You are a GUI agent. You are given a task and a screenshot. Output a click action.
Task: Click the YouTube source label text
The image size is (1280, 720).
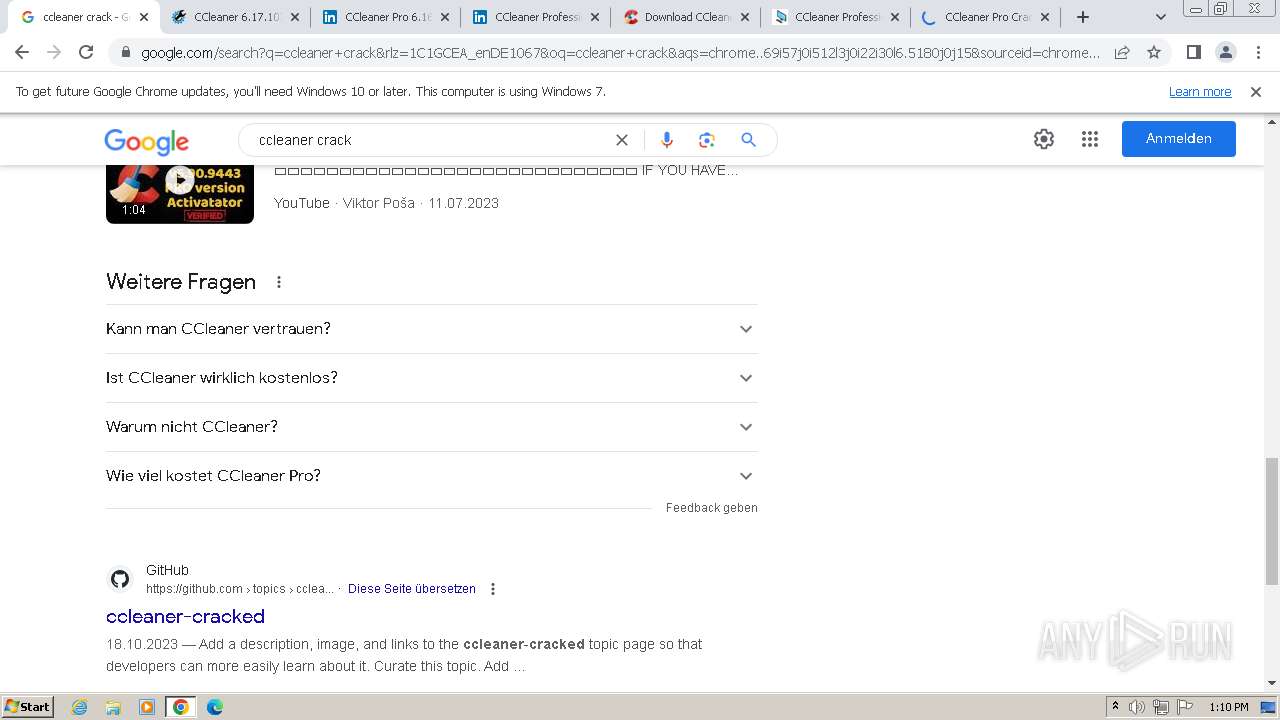302,203
